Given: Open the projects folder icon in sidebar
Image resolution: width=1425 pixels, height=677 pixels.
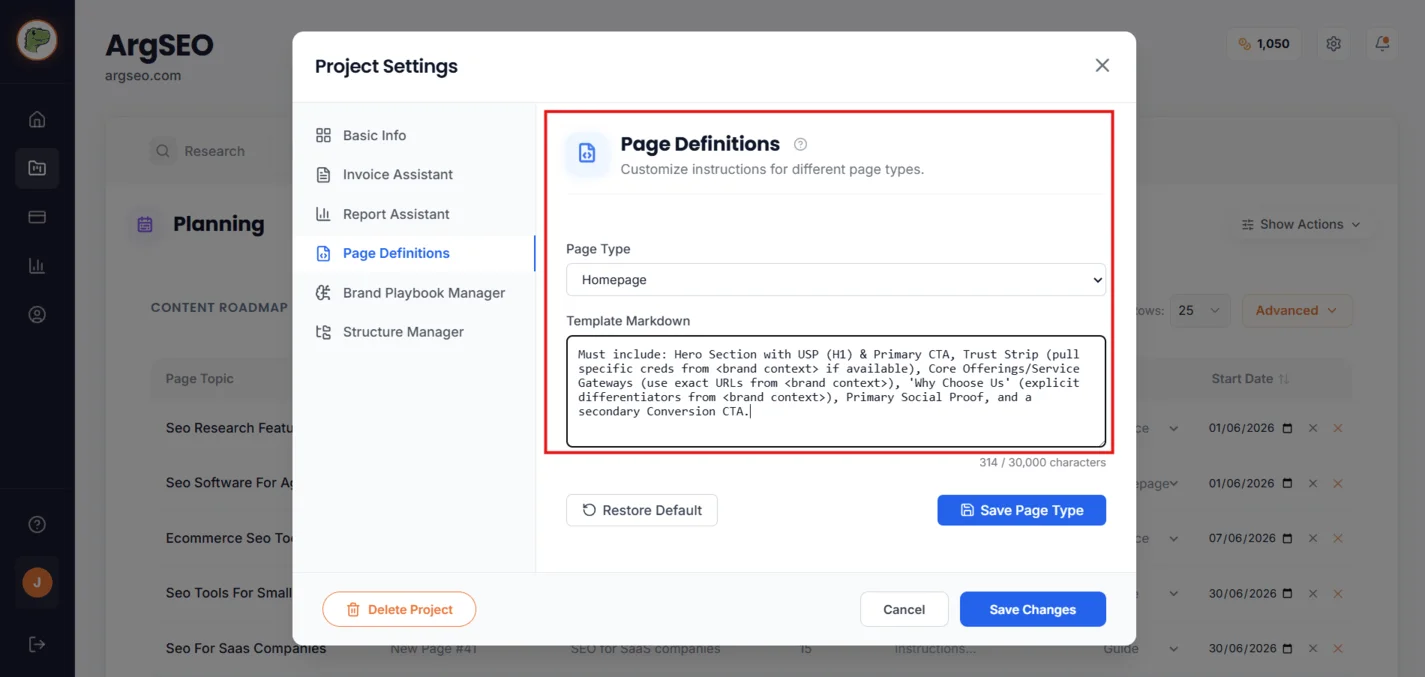Looking at the screenshot, I should point(37,168).
